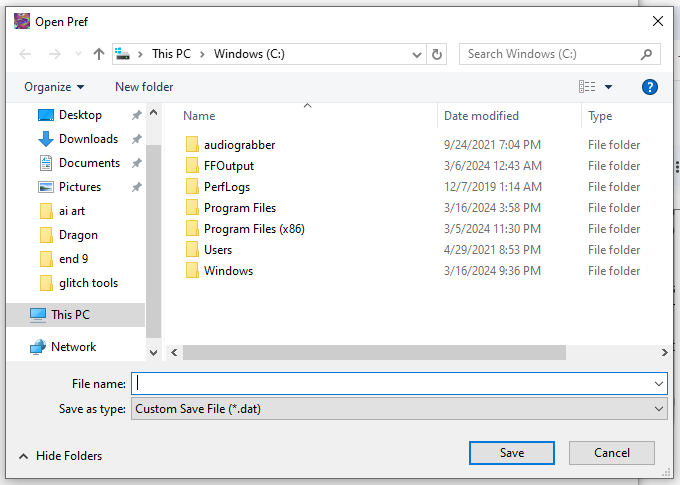Click the Users folder name

click(218, 250)
